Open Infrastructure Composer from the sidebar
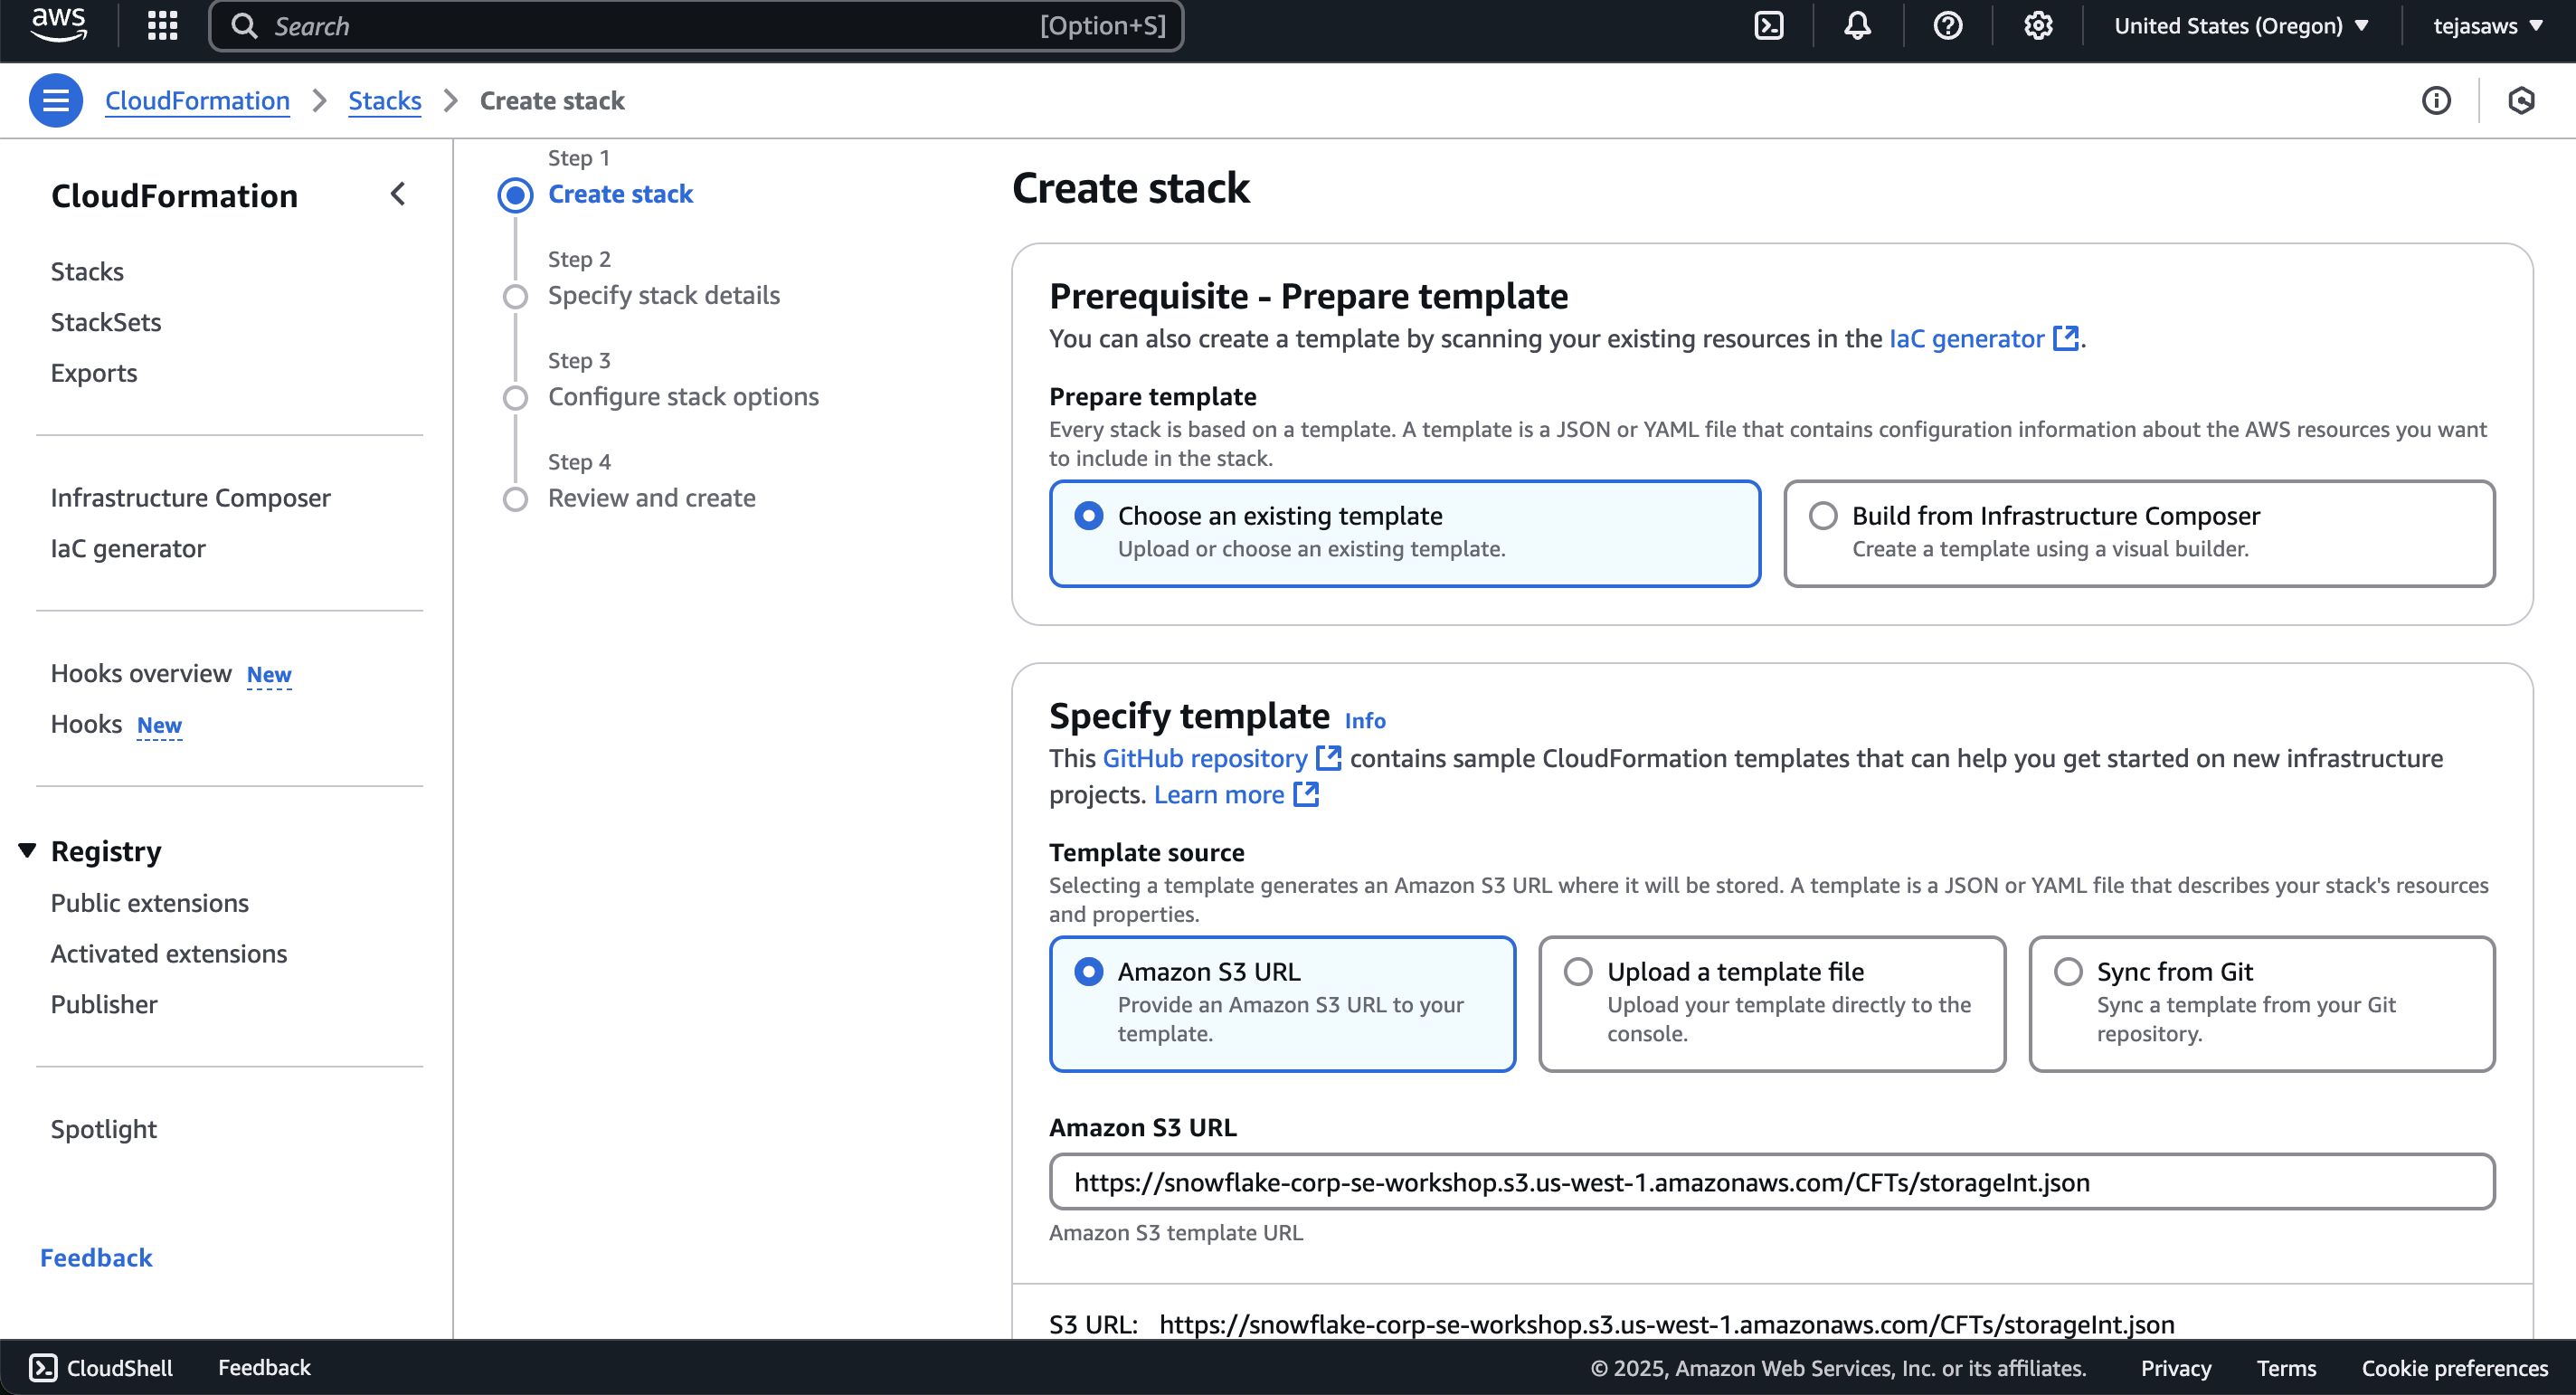2576x1395 pixels. [190, 498]
